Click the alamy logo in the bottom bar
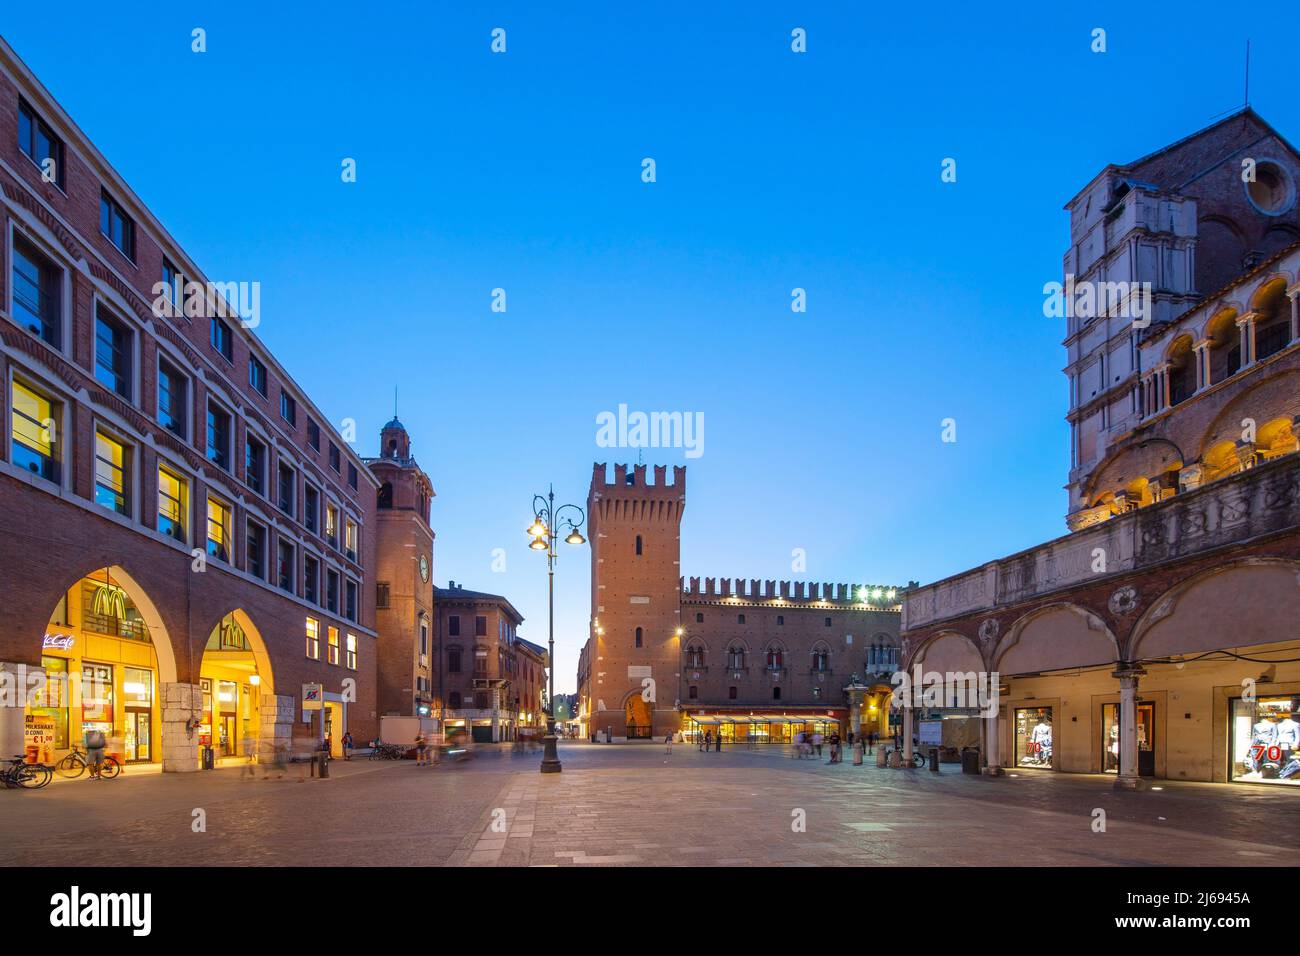Viewport: 1300px width, 956px height. [x=102, y=911]
